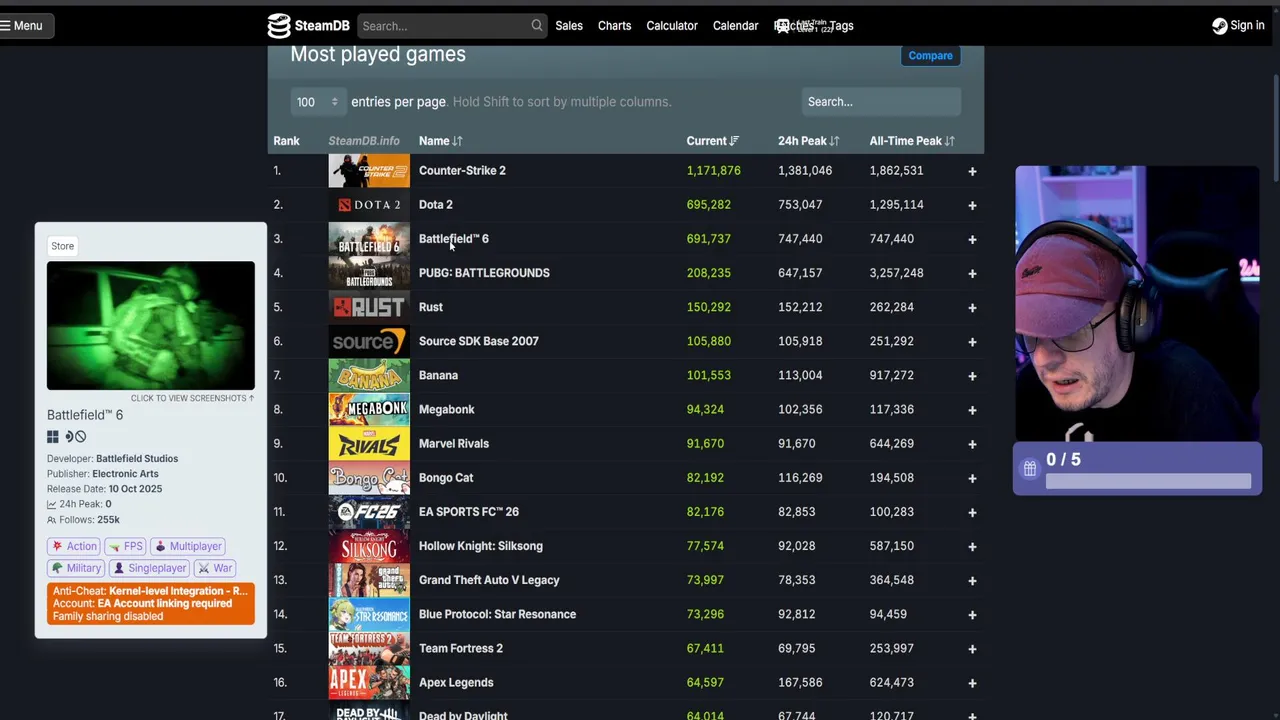Add Battlefield 6 to compare with plus
This screenshot has width=1280, height=720.
[972, 239]
